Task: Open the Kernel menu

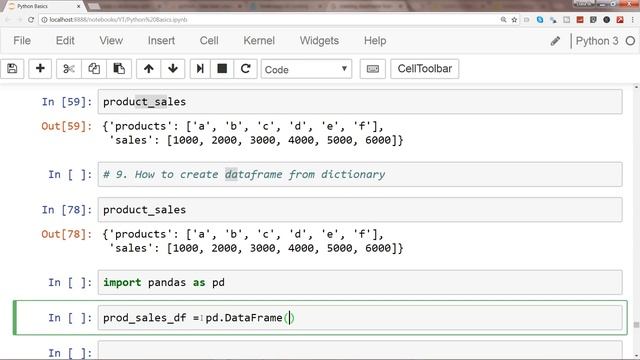Action: 259,41
